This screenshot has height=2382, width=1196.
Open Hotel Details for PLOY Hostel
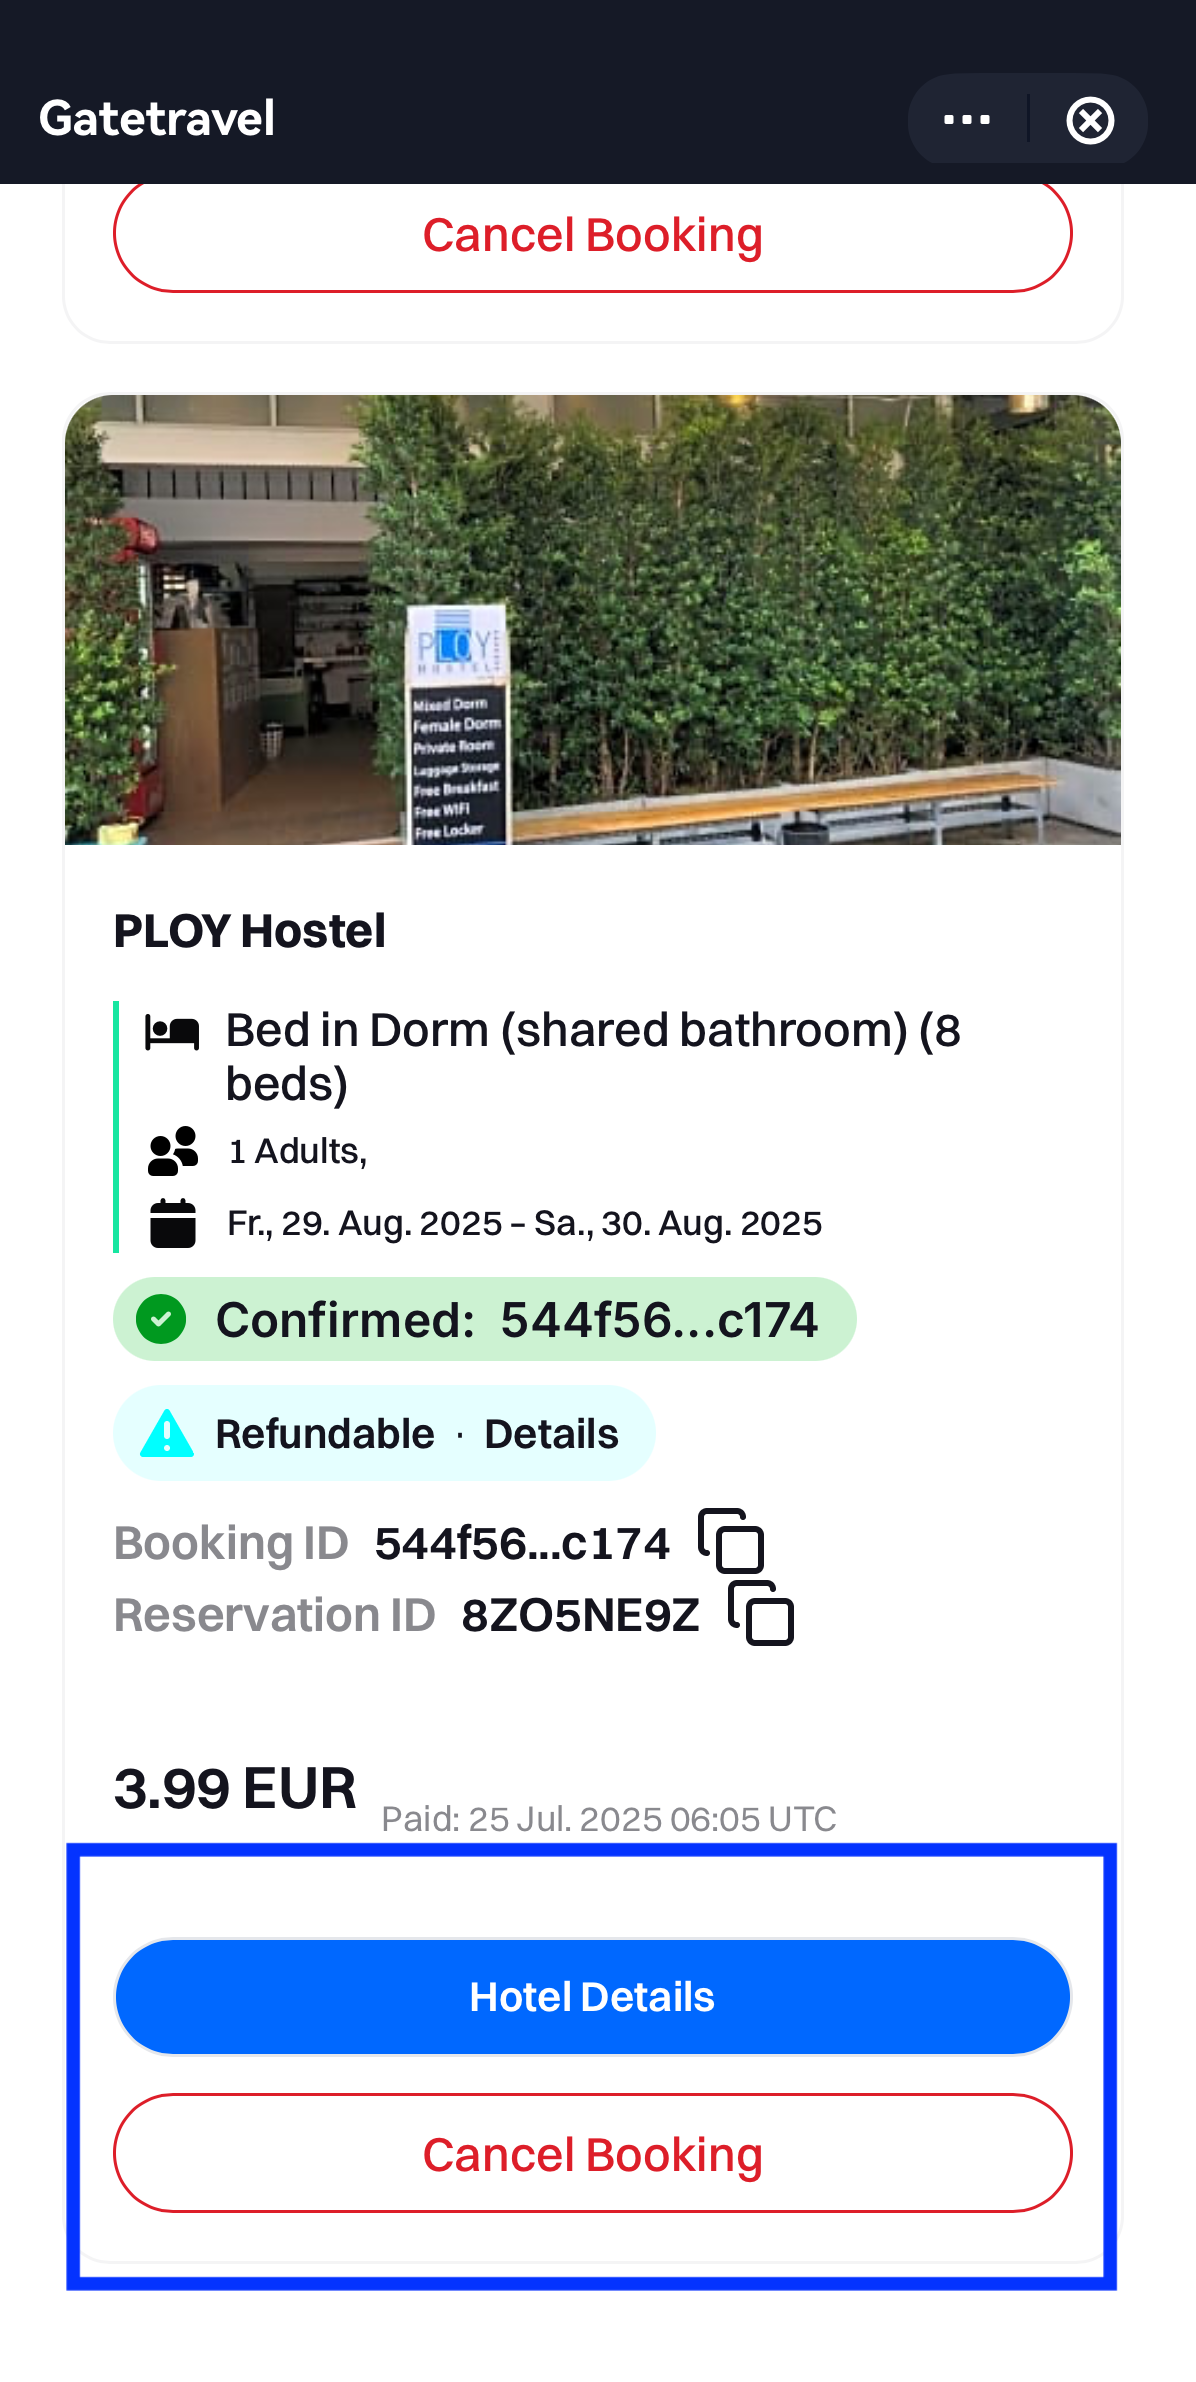[x=592, y=1997]
